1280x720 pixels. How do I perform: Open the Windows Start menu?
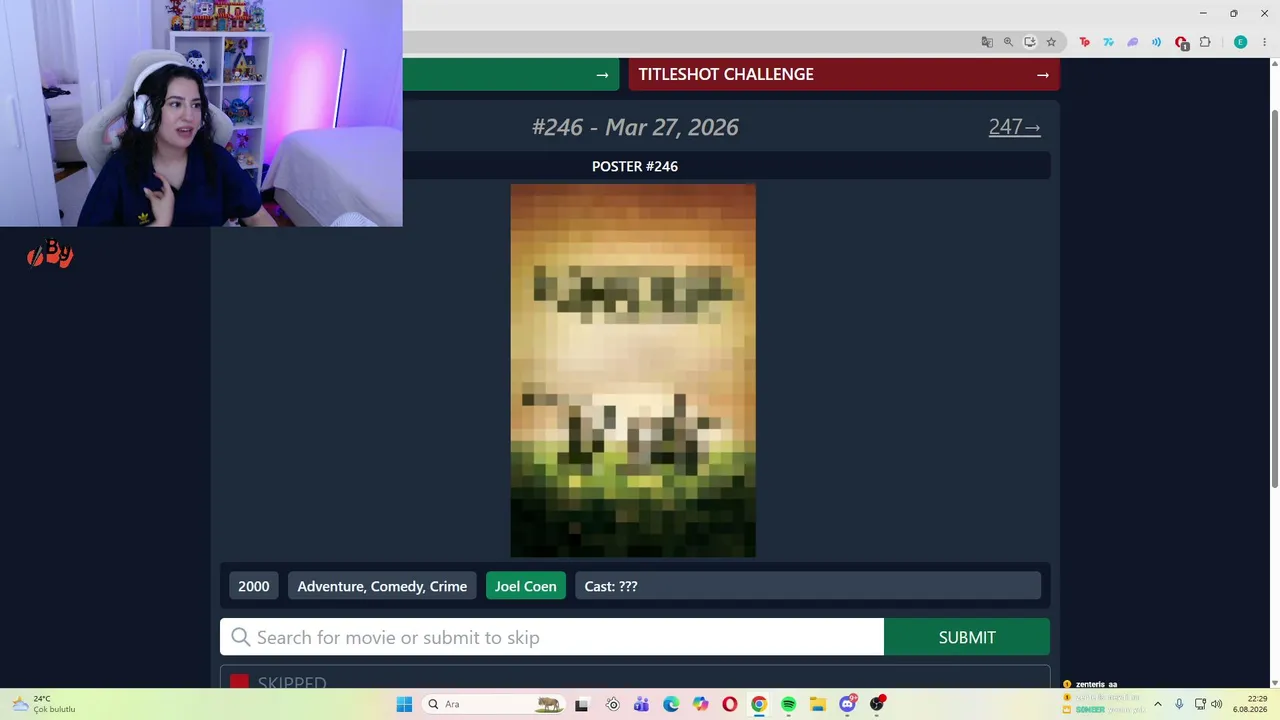pyautogui.click(x=404, y=704)
